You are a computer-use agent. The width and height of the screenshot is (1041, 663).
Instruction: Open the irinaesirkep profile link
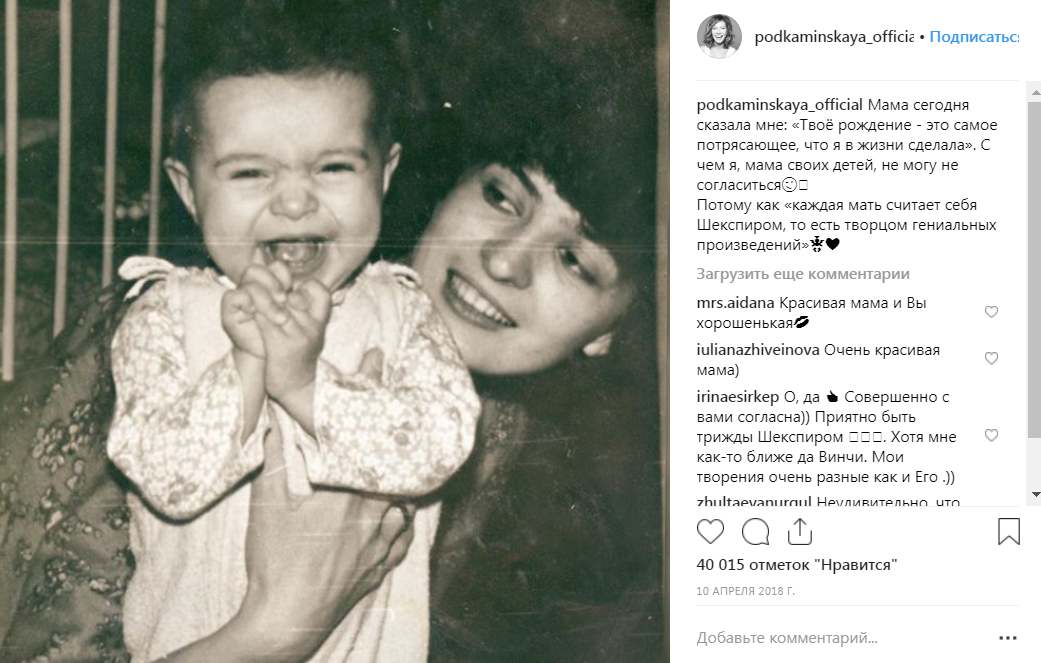tap(738, 397)
